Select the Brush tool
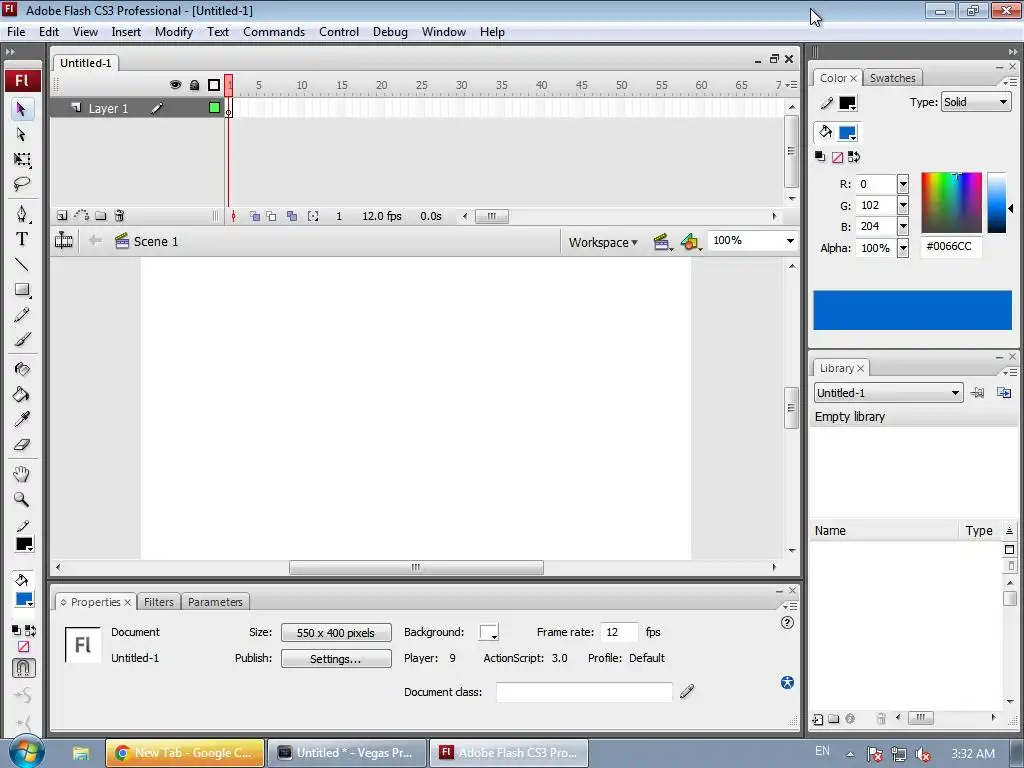 (x=22, y=340)
